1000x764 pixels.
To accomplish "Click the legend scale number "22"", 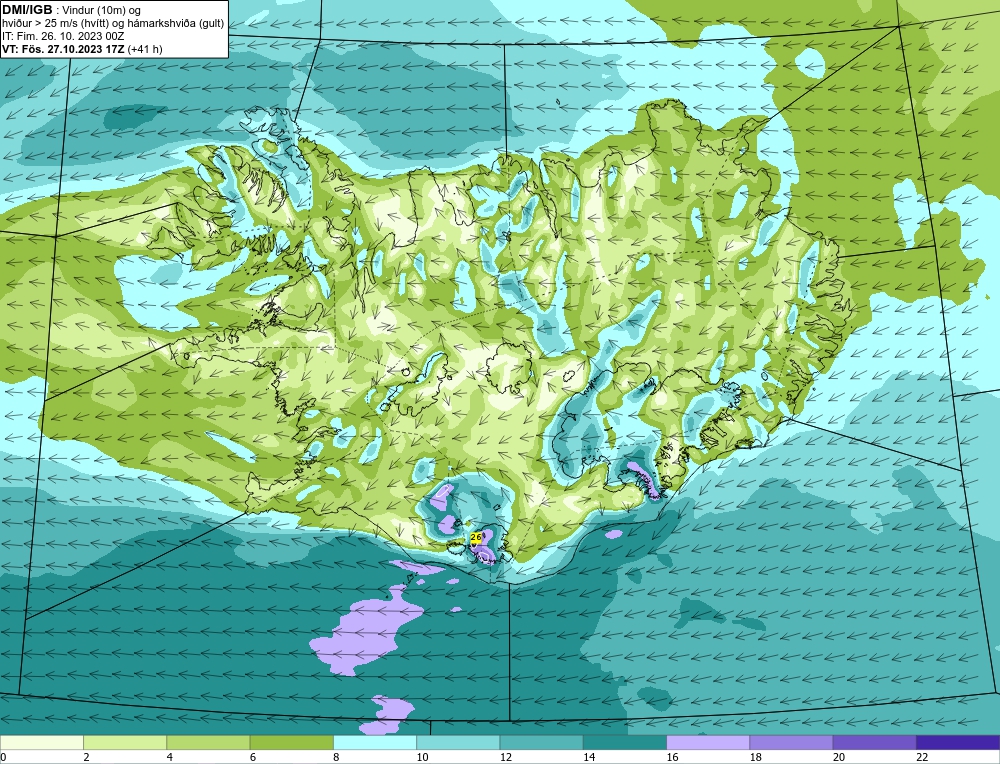I will 922,757.
